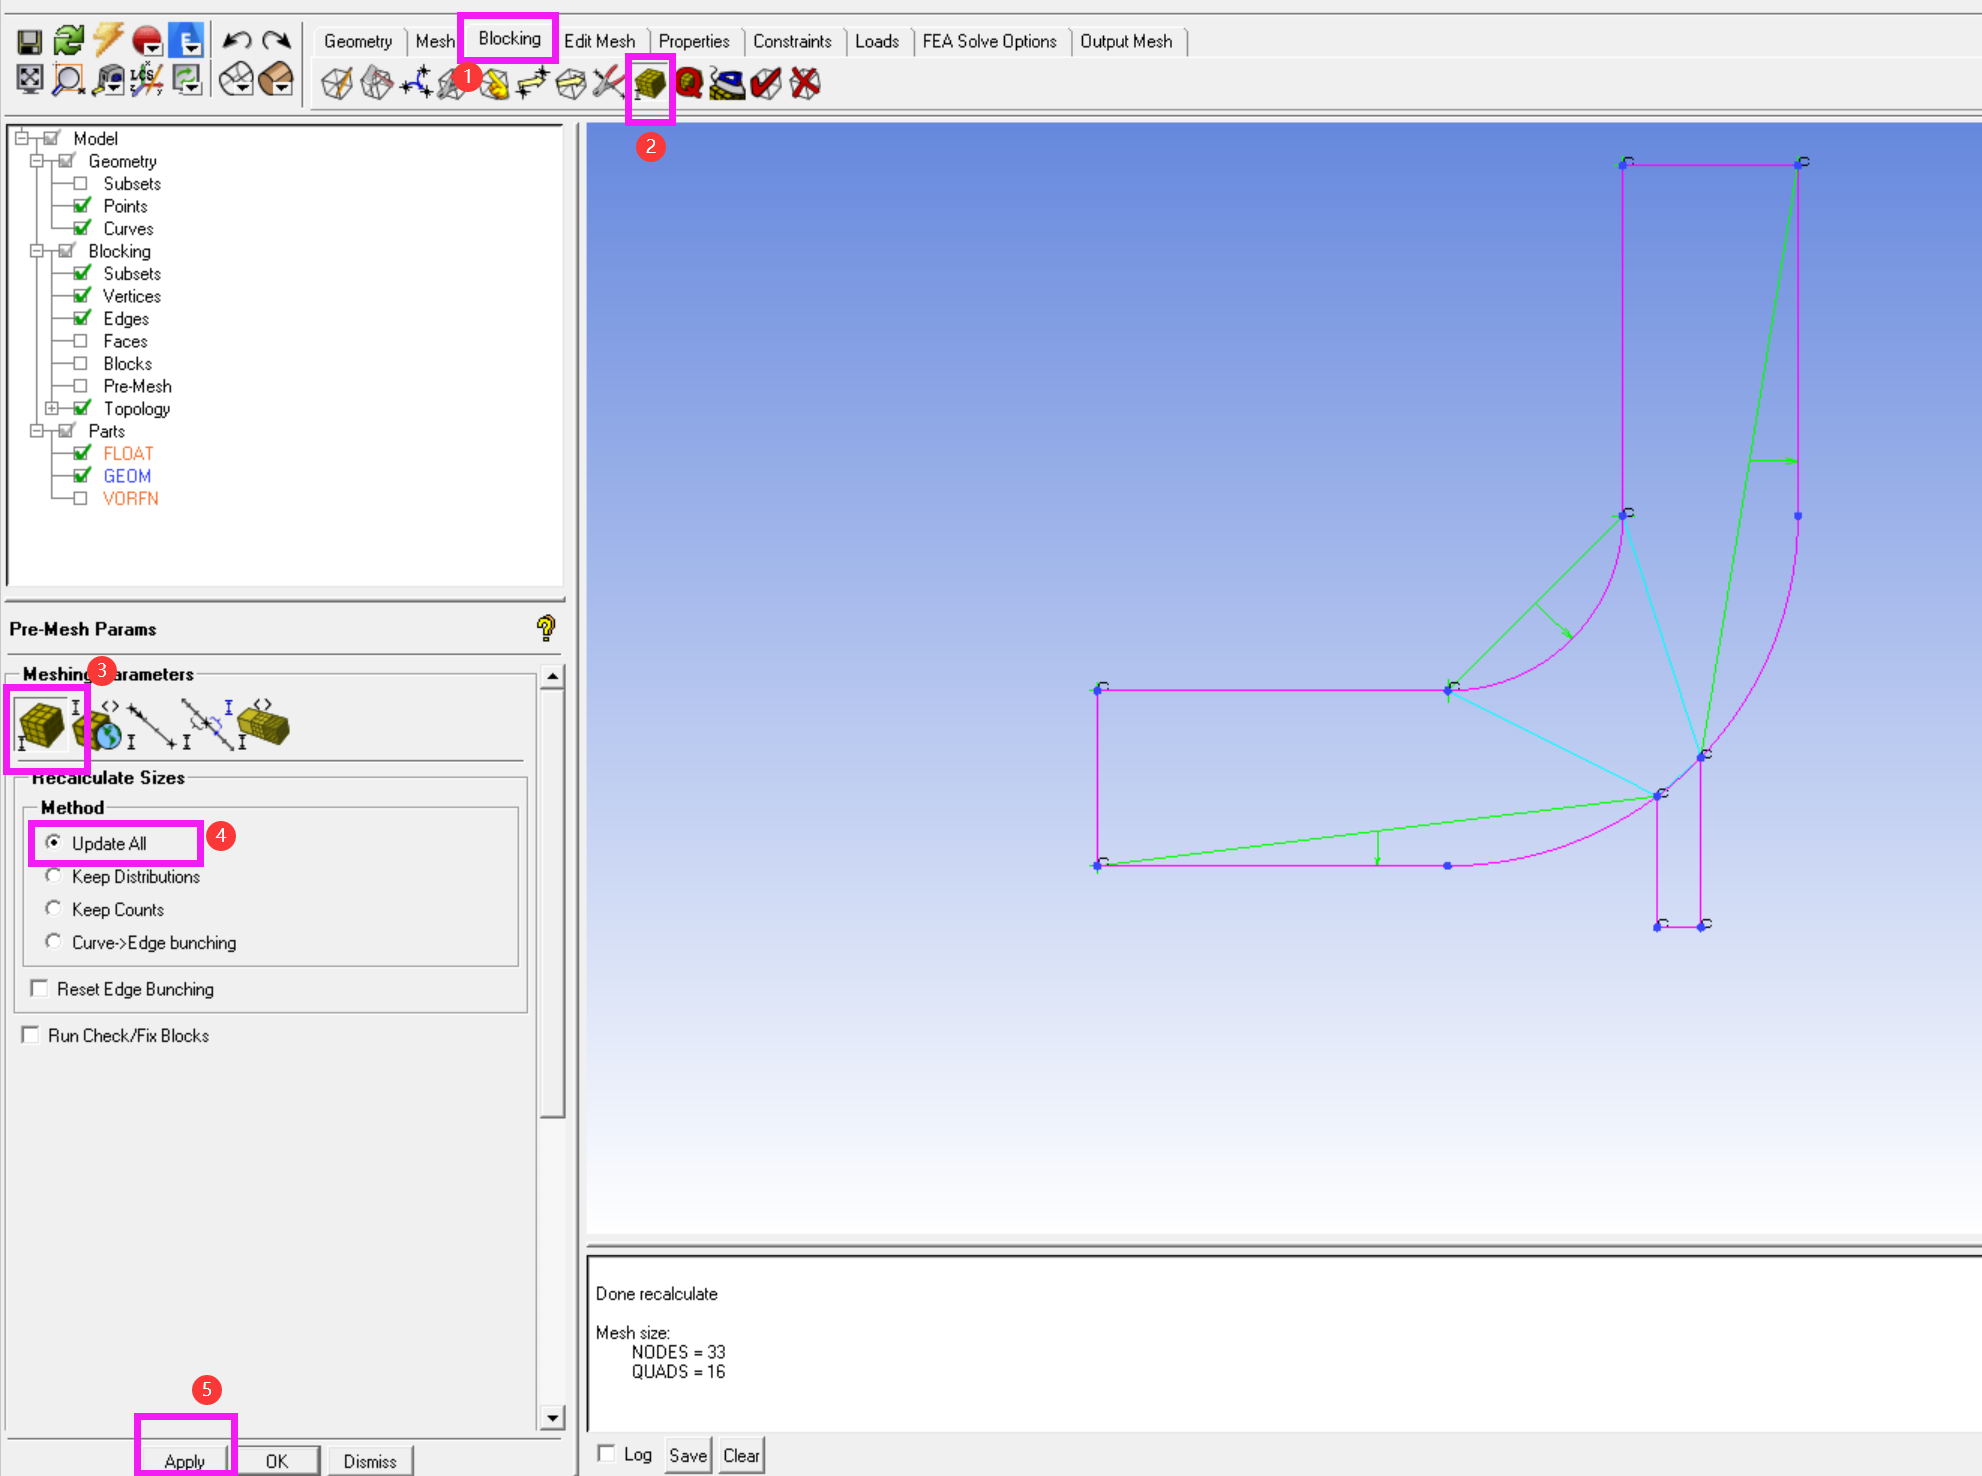Open the Output Mesh tab
The width and height of the screenshot is (1982, 1476).
tap(1125, 41)
